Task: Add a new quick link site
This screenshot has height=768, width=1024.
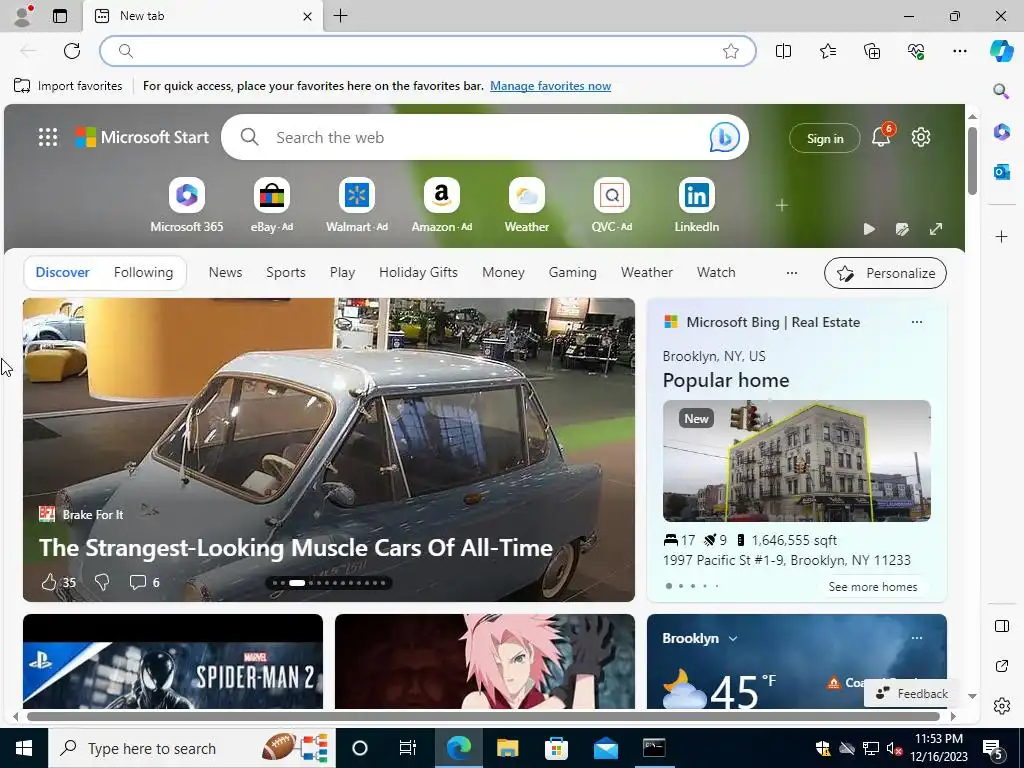Action: (x=782, y=205)
